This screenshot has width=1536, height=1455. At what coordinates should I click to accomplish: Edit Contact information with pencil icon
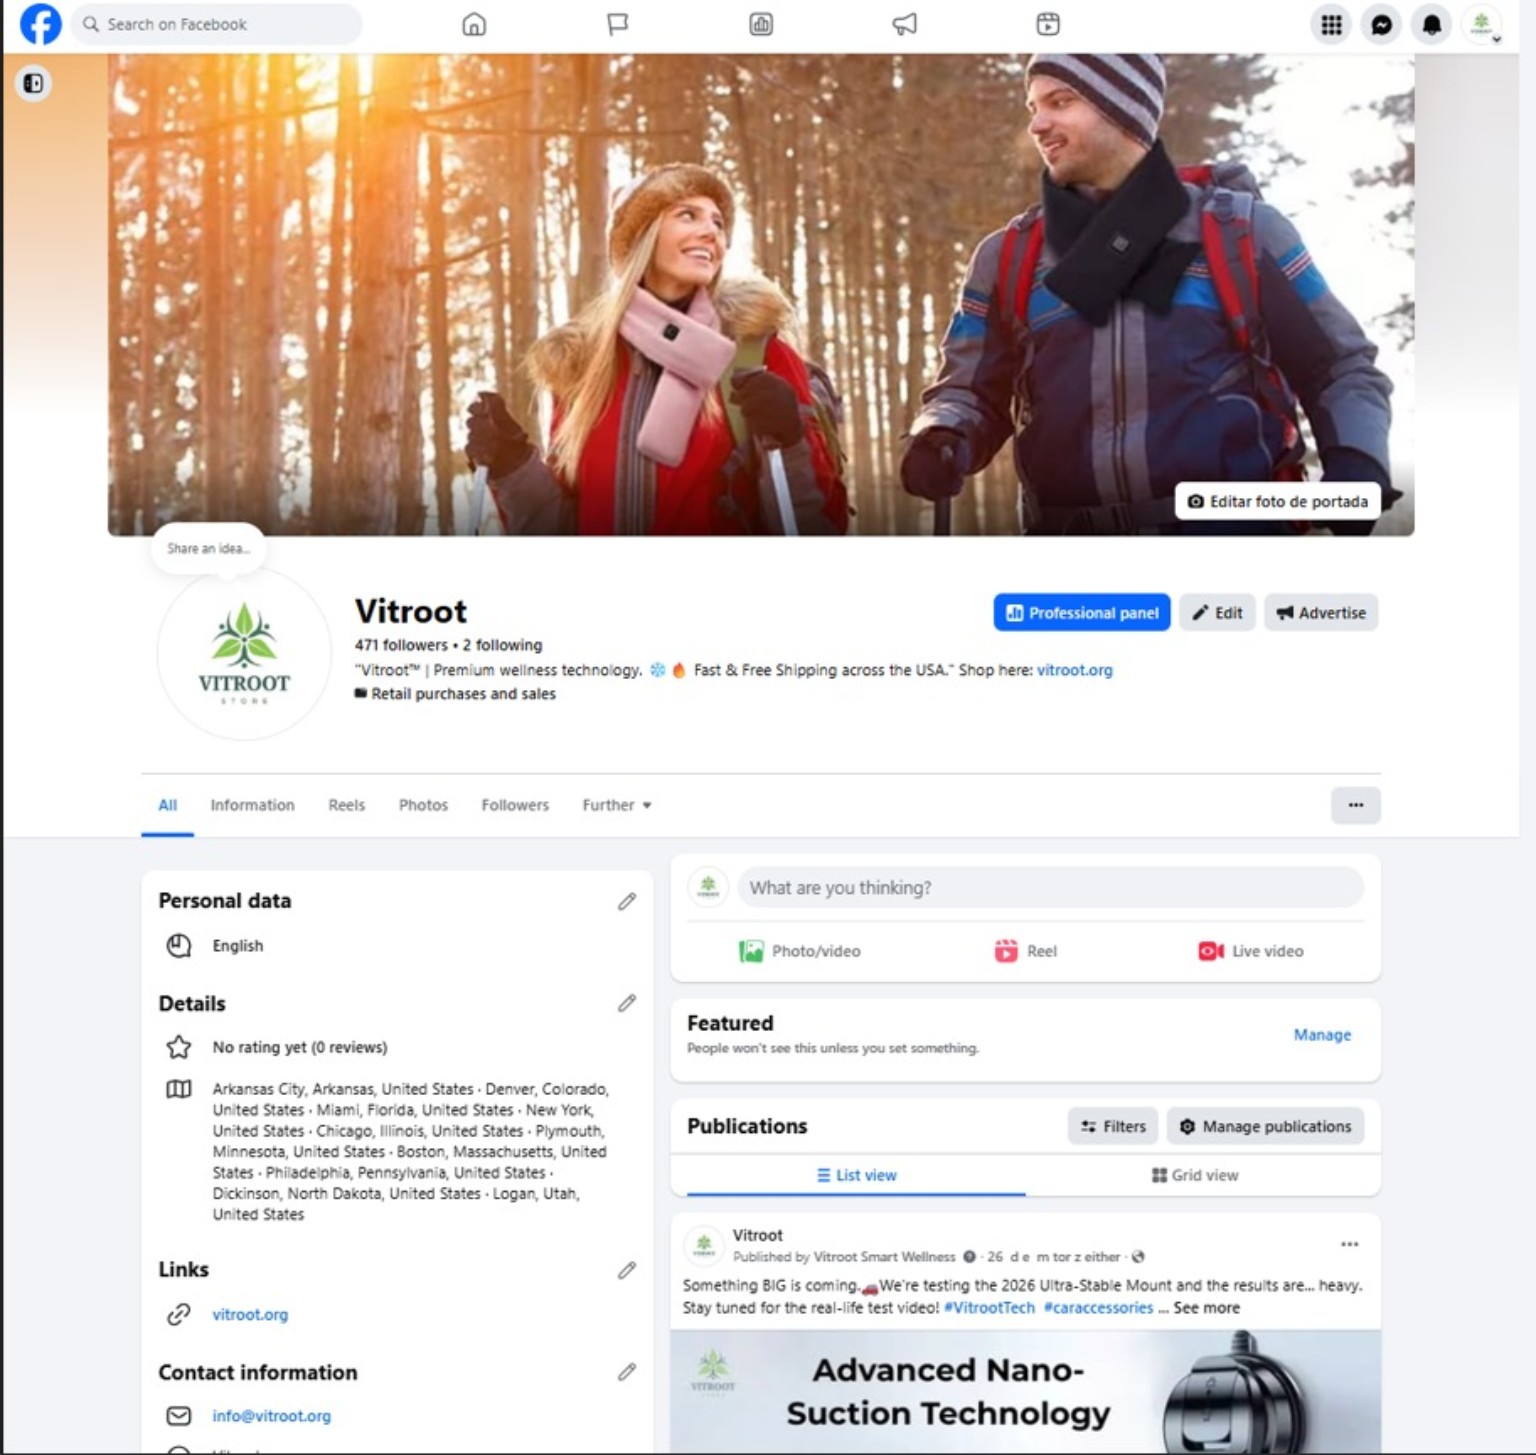coord(626,1372)
